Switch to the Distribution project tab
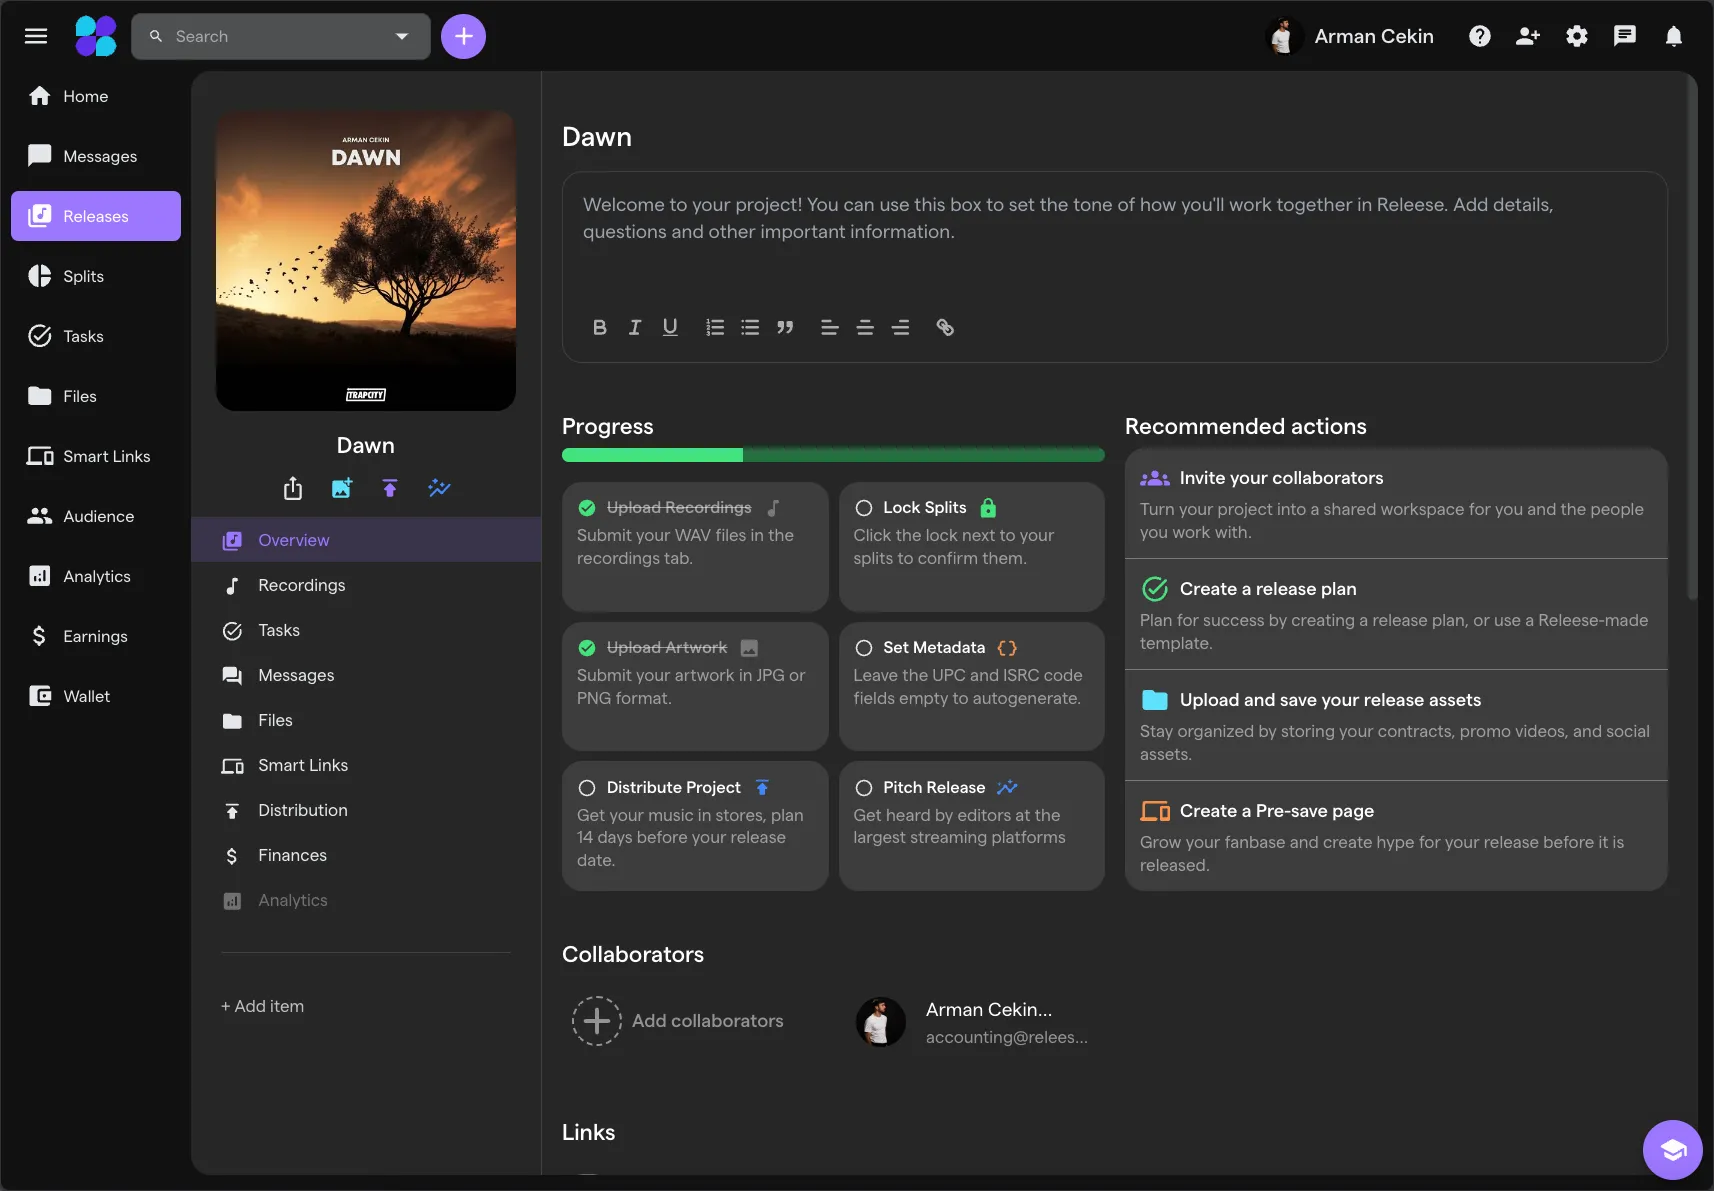Image resolution: width=1714 pixels, height=1191 pixels. coord(366,810)
